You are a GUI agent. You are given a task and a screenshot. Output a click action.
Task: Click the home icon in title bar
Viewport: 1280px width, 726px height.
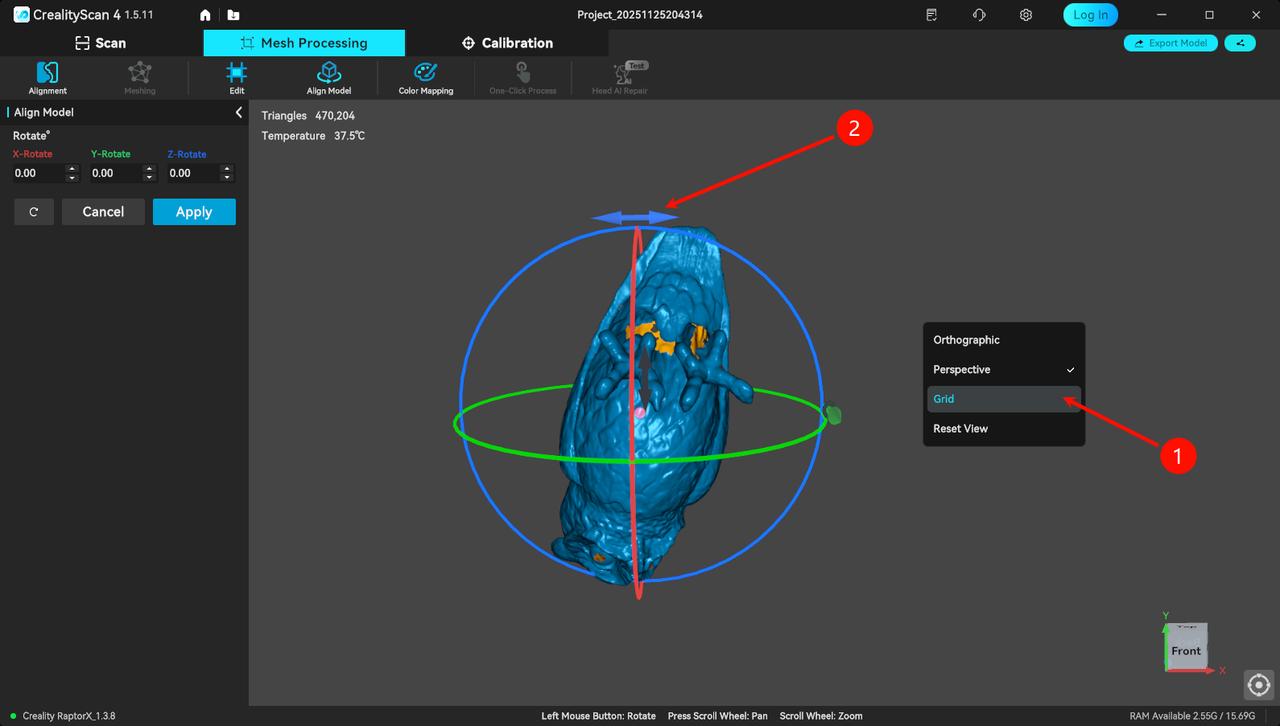[x=205, y=15]
